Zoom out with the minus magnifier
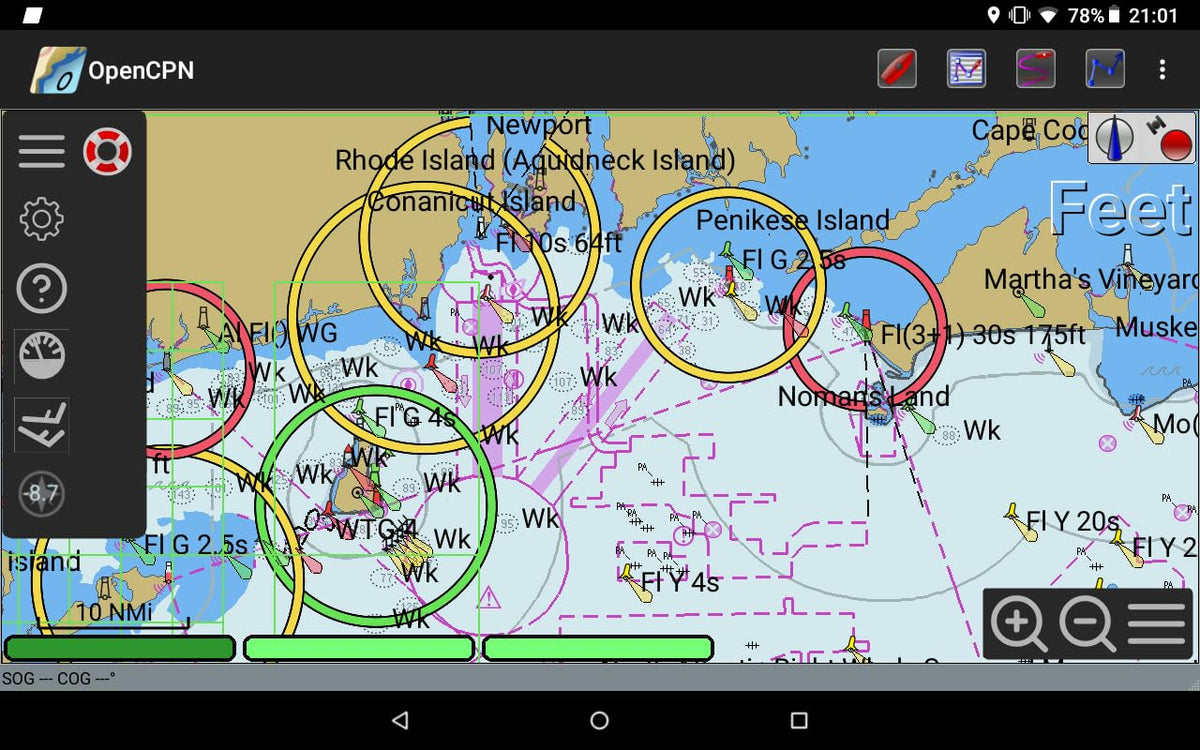 tap(1087, 625)
